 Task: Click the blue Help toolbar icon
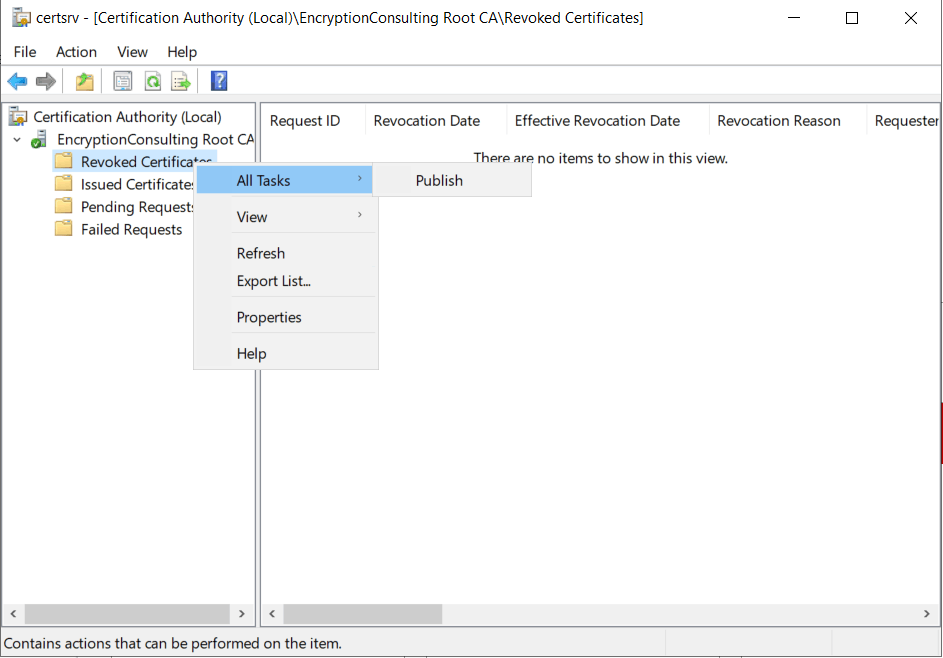tap(219, 81)
